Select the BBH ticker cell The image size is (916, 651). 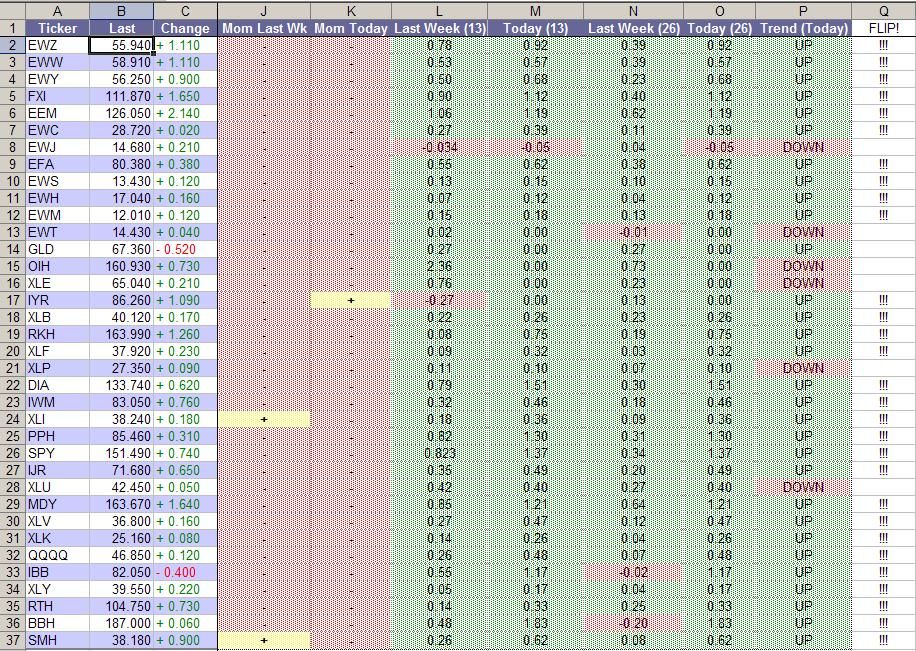click(x=57, y=623)
